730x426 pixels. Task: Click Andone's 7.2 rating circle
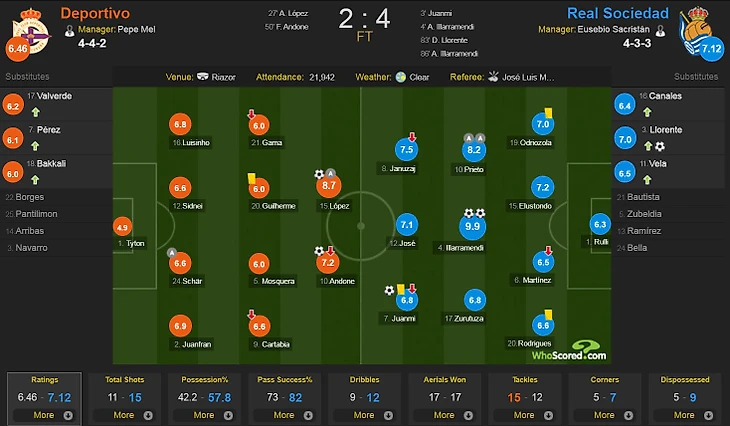[x=328, y=262]
